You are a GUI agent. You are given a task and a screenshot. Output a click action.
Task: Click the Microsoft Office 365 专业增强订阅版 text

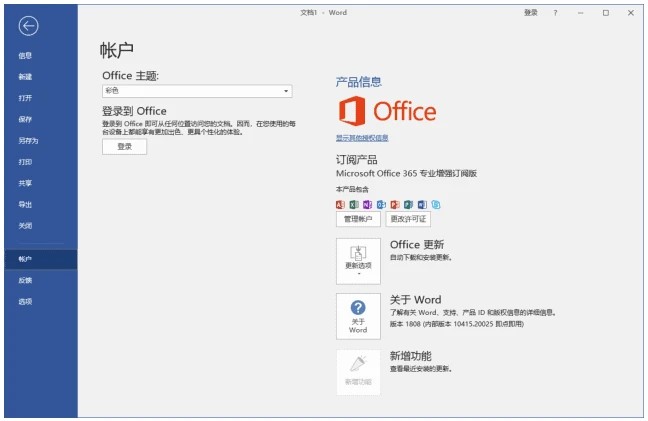pyautogui.click(x=406, y=174)
